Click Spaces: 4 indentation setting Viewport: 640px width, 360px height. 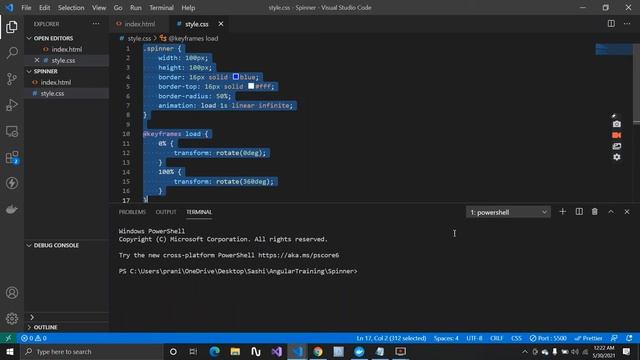tap(446, 338)
